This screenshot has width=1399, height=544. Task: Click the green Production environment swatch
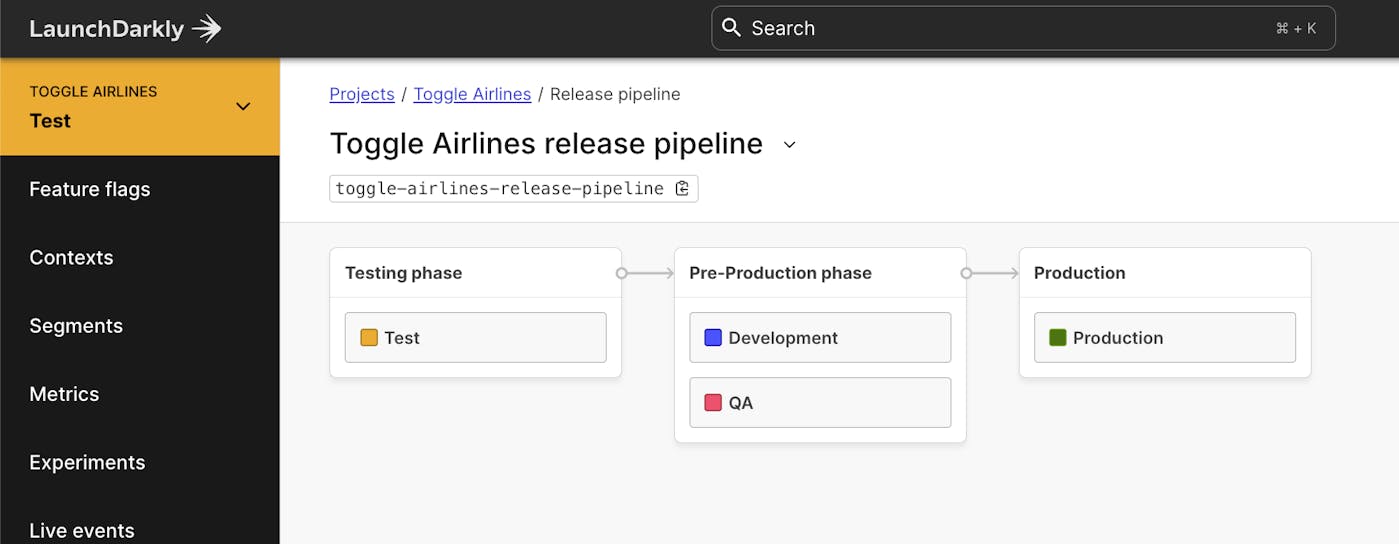1058,338
